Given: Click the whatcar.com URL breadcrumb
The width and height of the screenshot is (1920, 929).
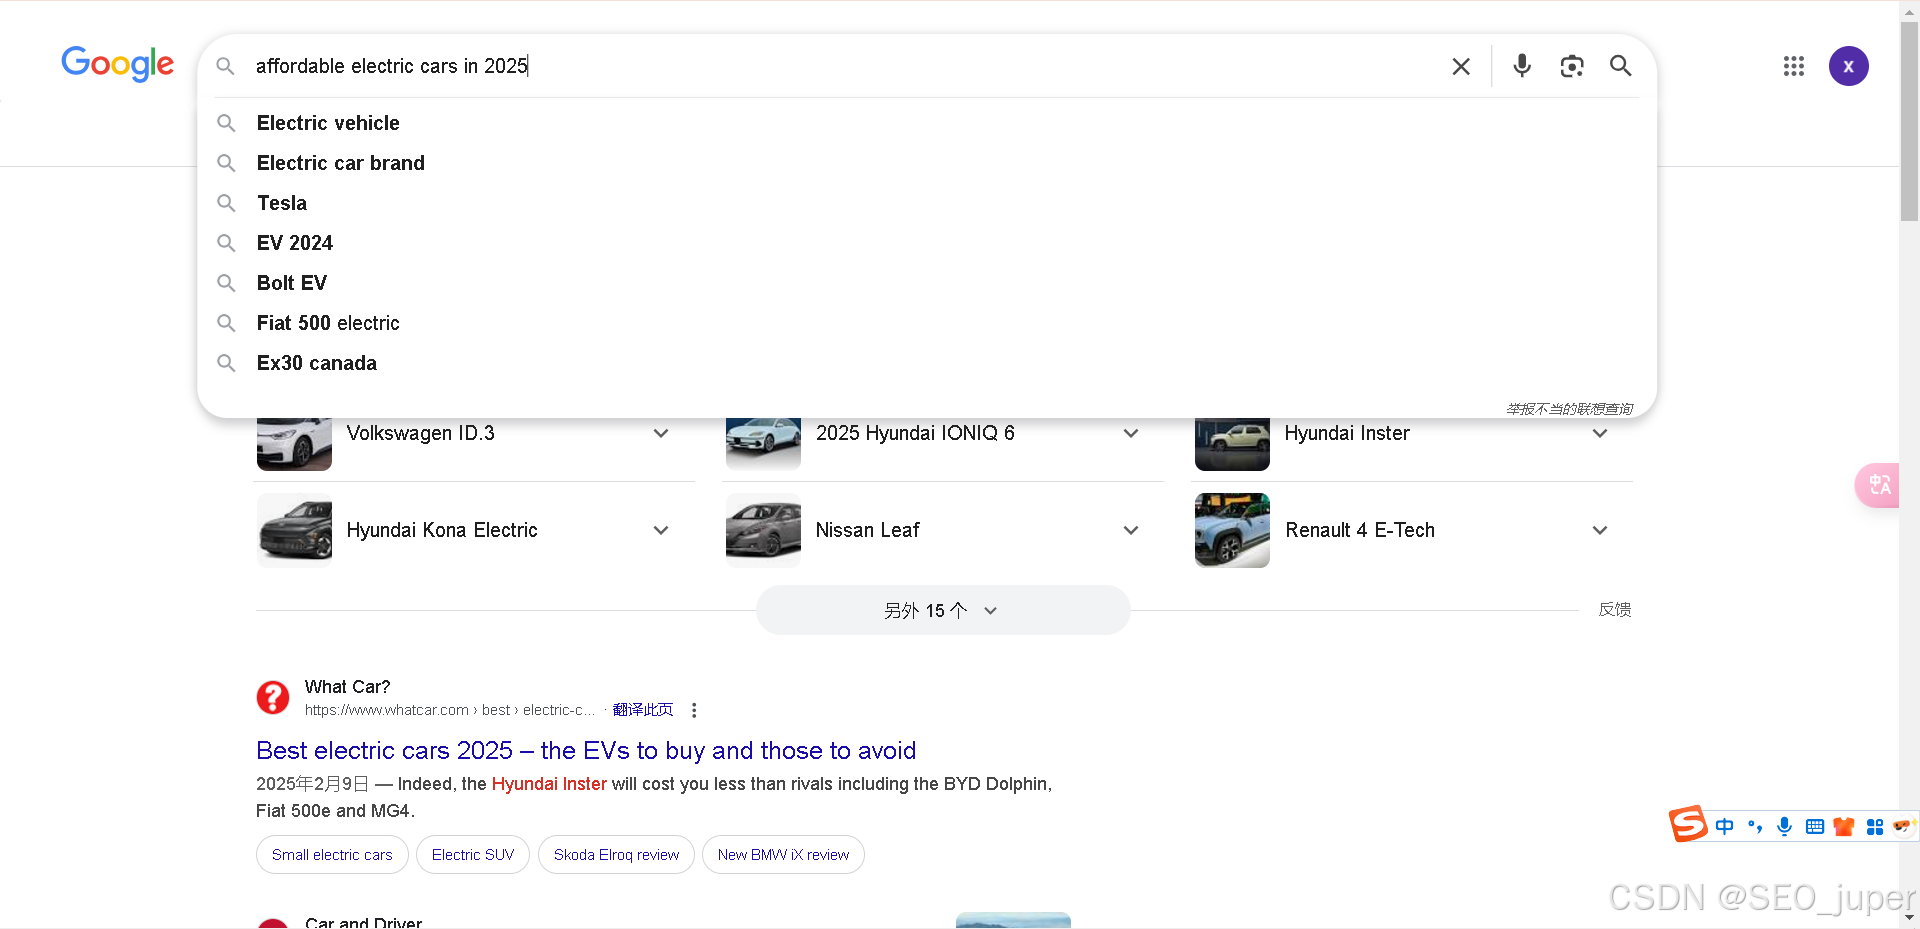Looking at the screenshot, I should point(450,710).
